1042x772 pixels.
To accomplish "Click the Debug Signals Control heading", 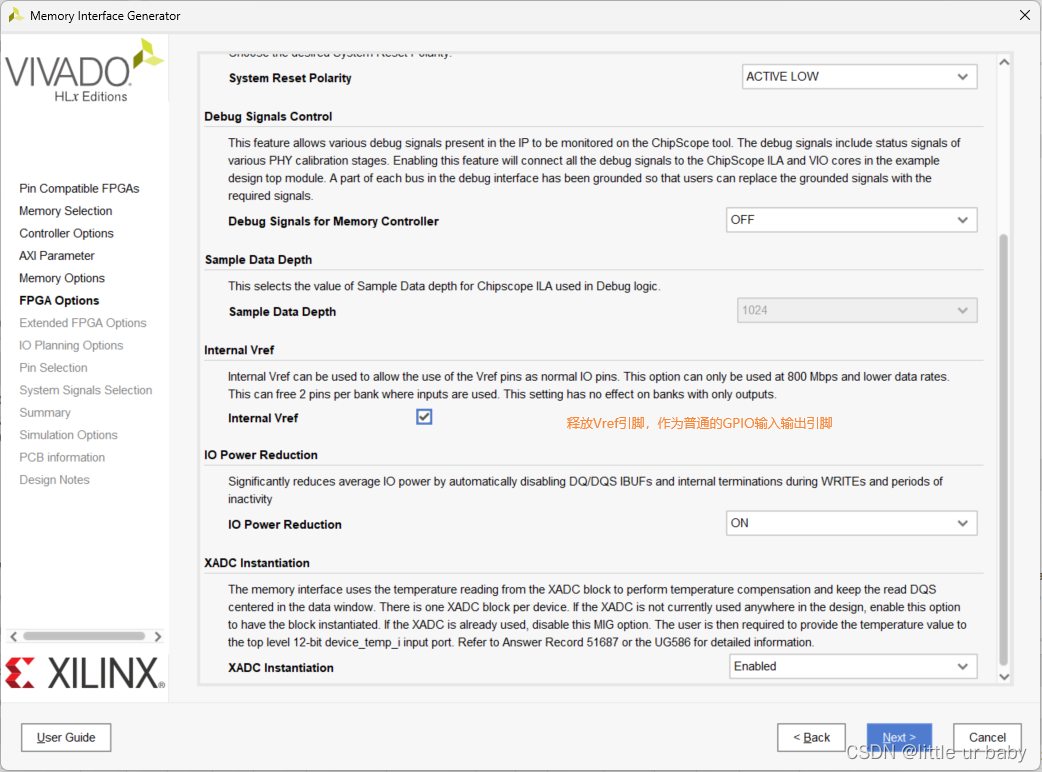I will (x=268, y=117).
